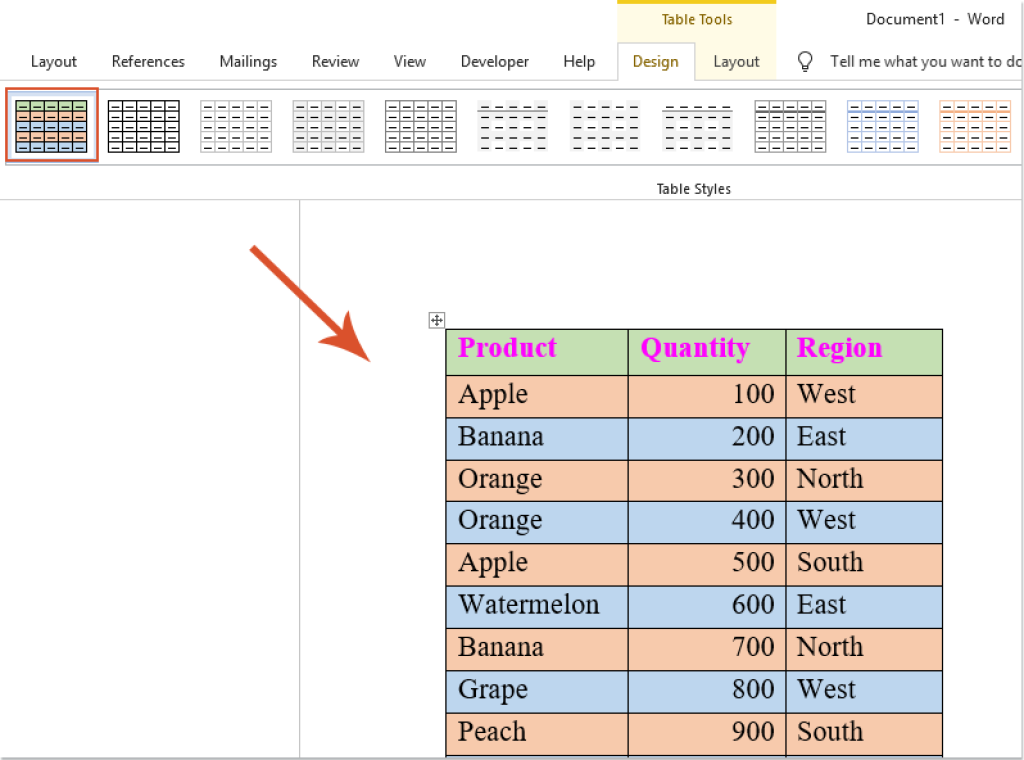This screenshot has height=760, width=1024.
Task: Click the table move handle
Action: coord(436,320)
